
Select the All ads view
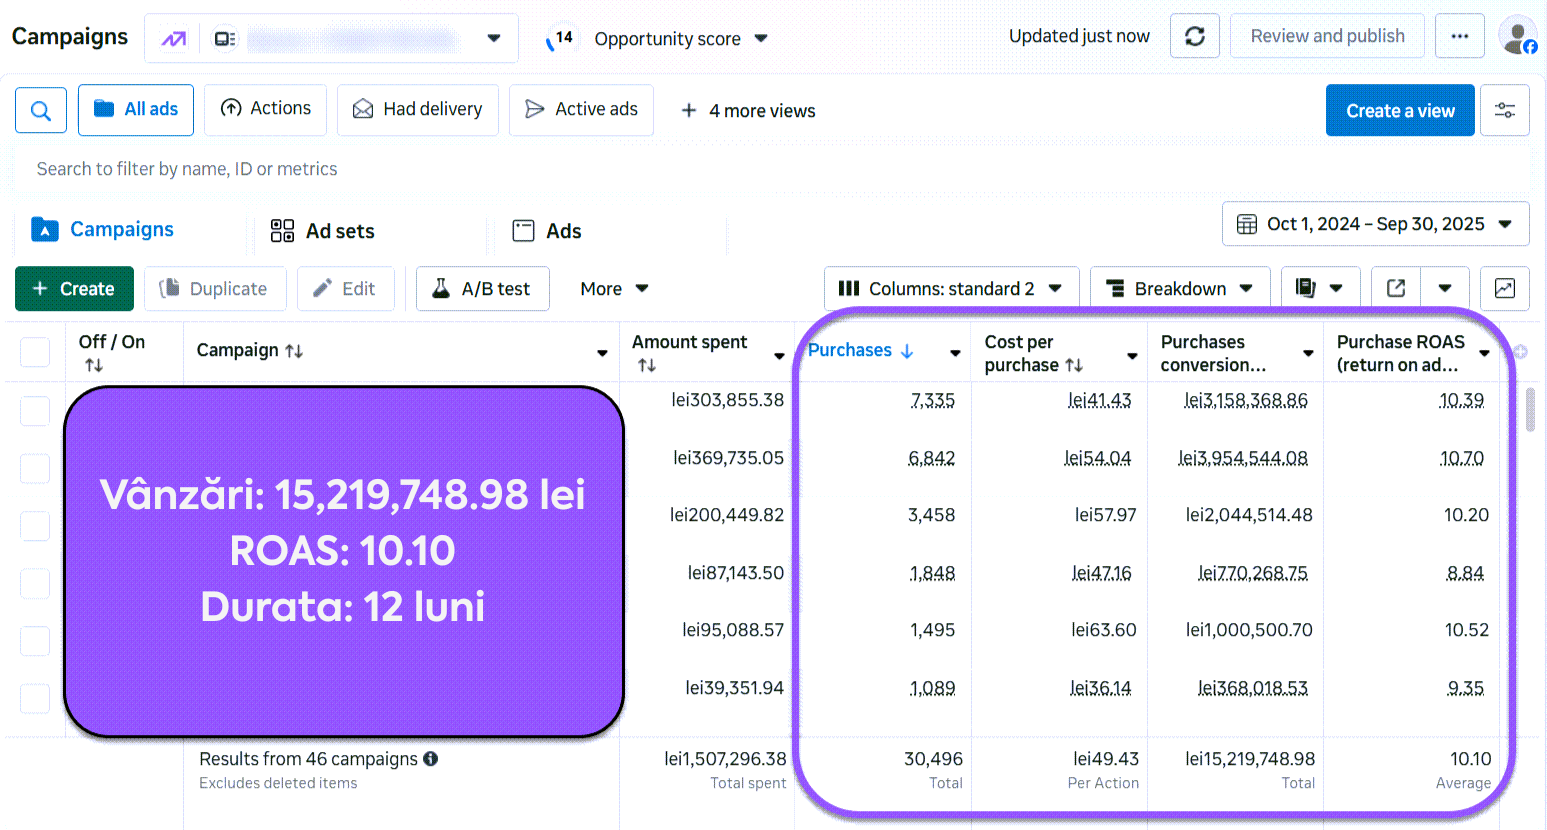[136, 110]
